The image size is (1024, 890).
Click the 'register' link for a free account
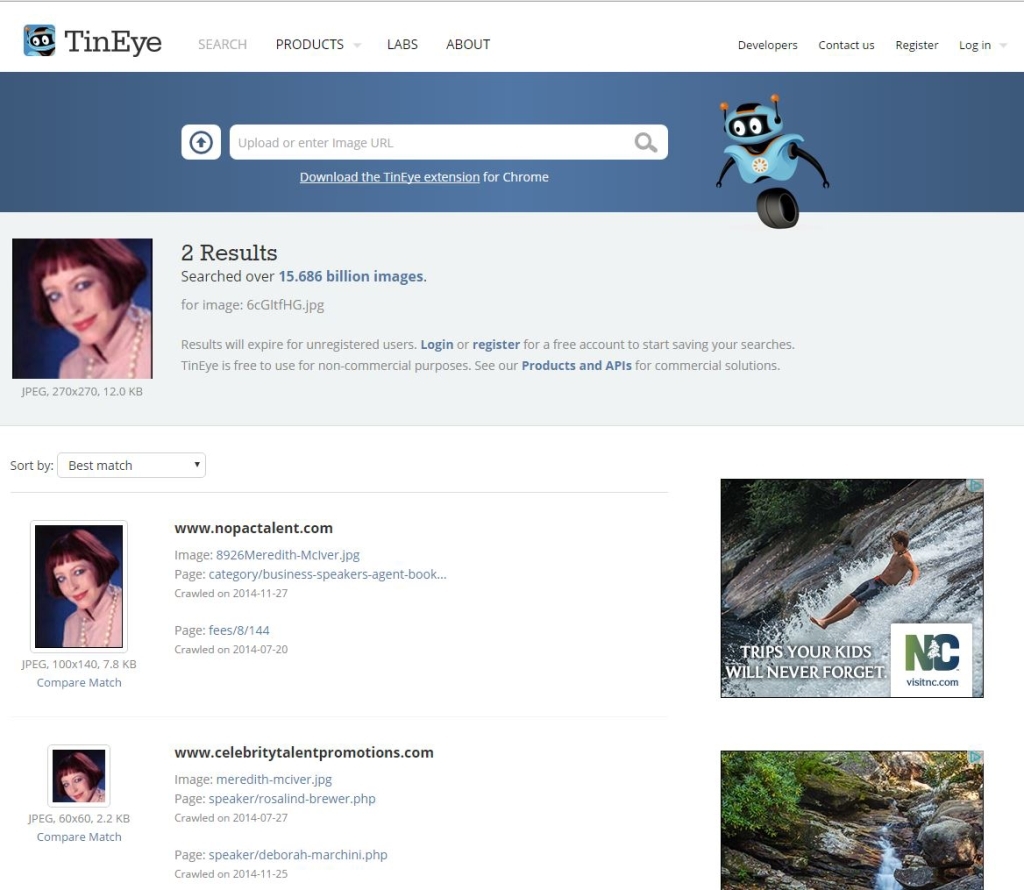coord(496,343)
